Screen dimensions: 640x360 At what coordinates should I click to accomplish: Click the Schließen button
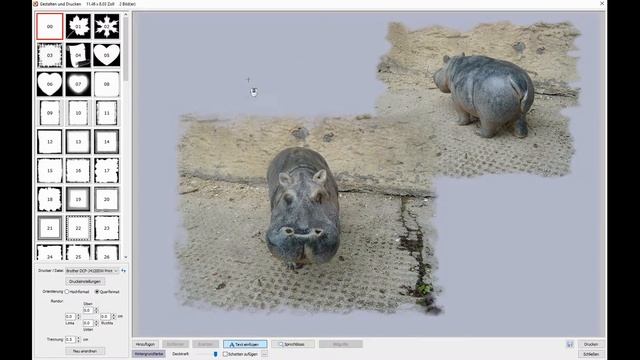click(x=591, y=354)
